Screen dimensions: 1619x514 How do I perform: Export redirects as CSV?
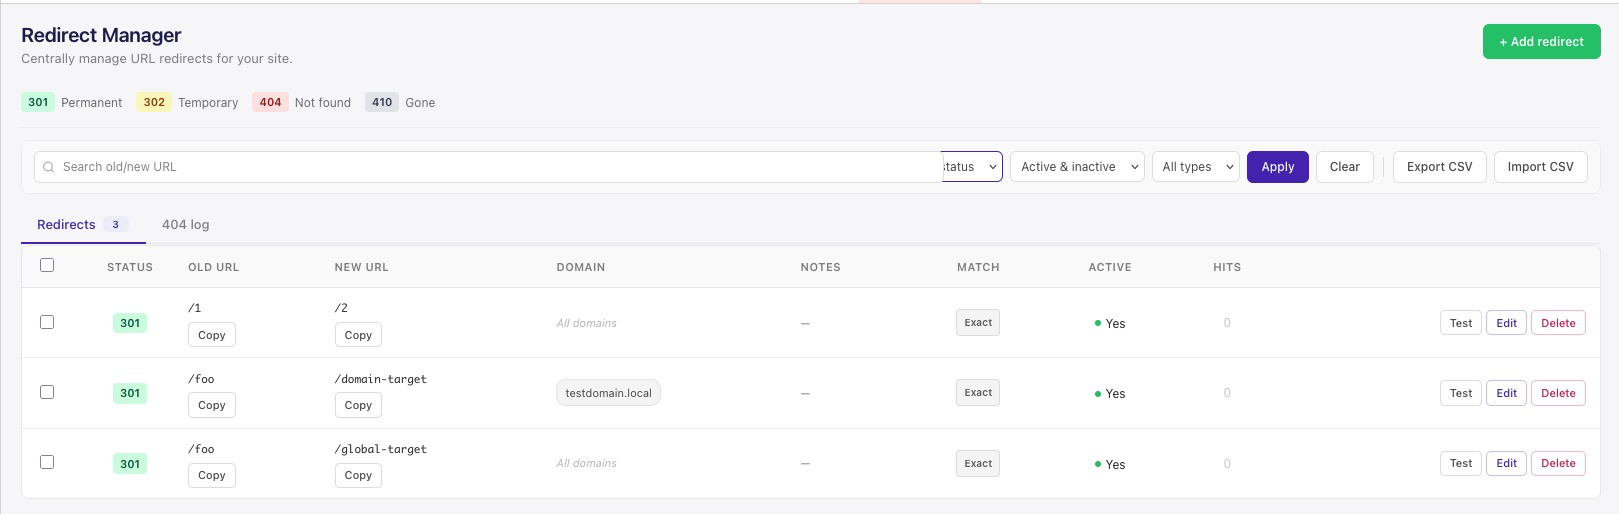coord(1440,167)
